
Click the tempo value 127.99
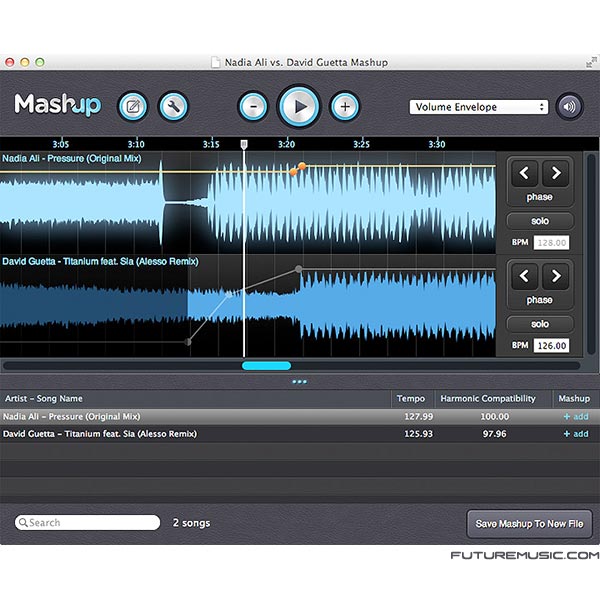tap(419, 416)
